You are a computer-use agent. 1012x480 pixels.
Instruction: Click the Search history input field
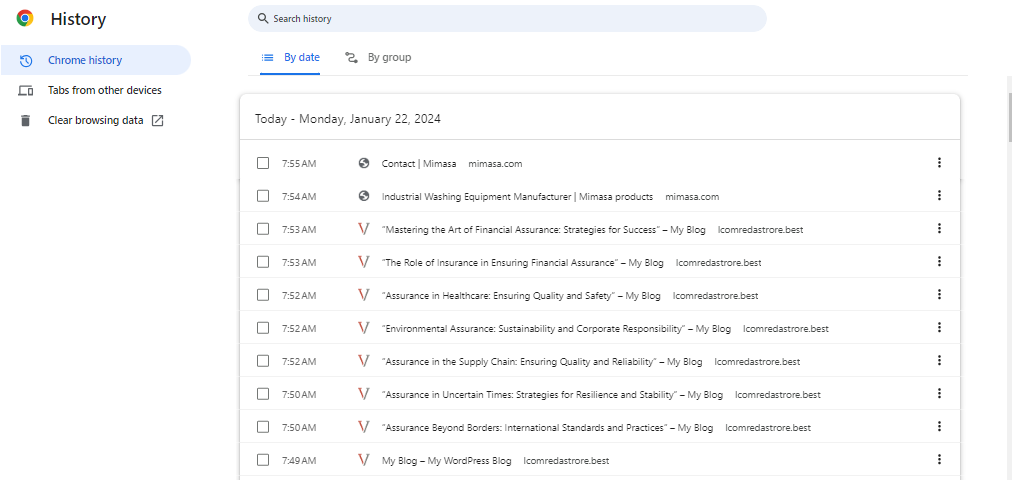click(x=510, y=19)
